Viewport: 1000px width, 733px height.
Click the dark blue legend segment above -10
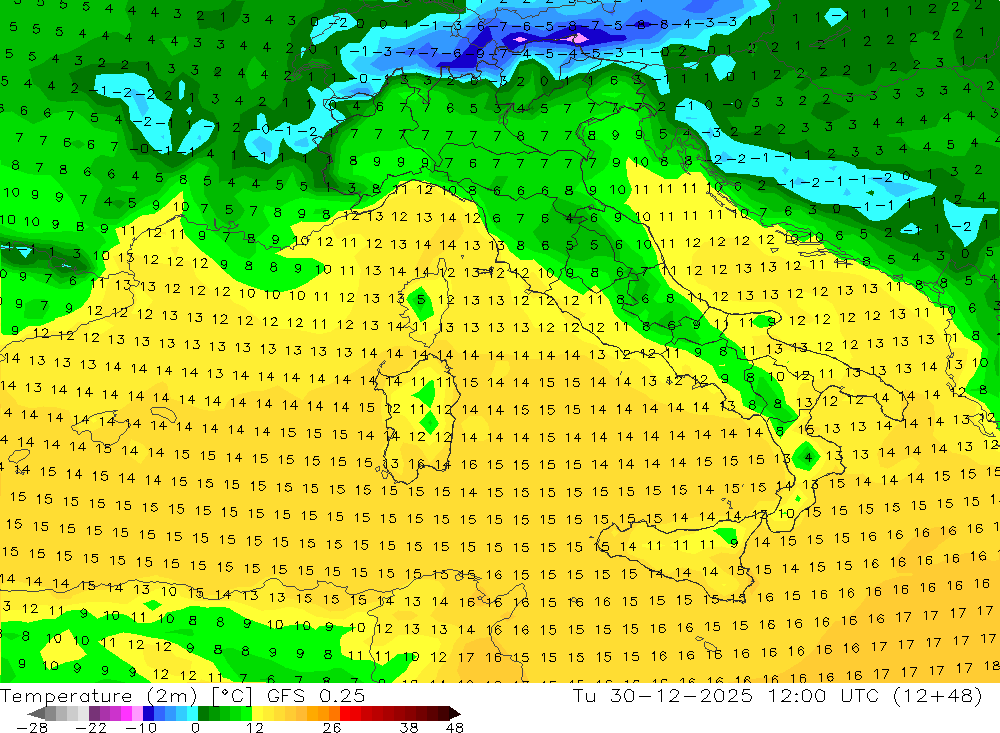click(148, 713)
